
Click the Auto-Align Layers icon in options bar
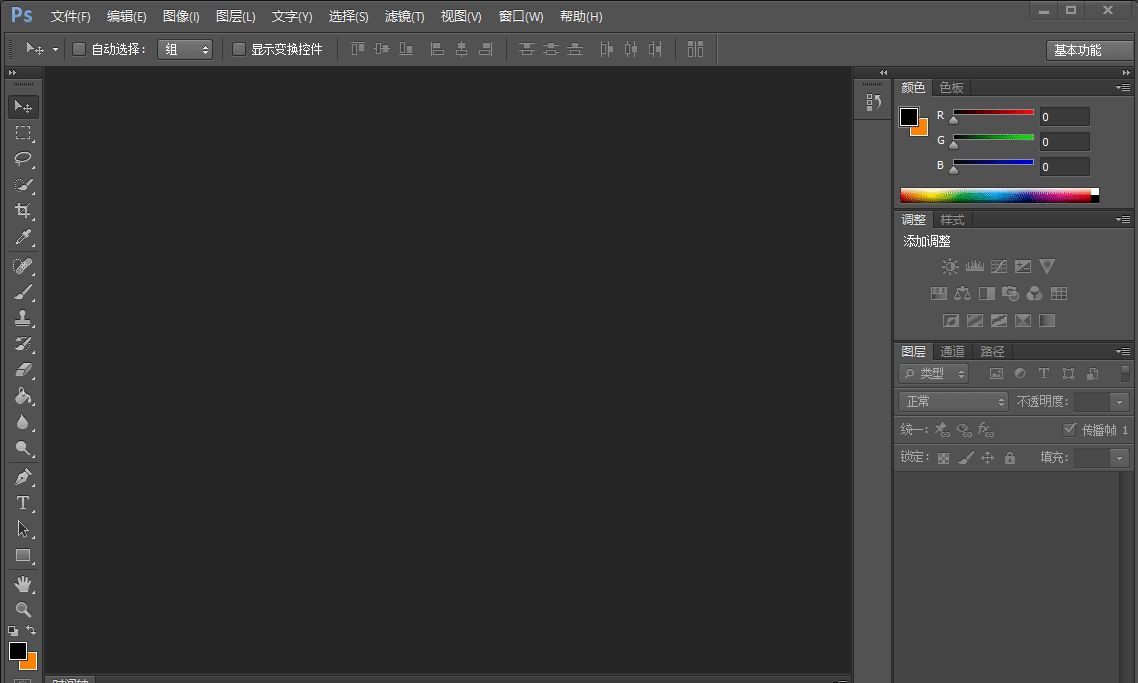click(x=695, y=49)
